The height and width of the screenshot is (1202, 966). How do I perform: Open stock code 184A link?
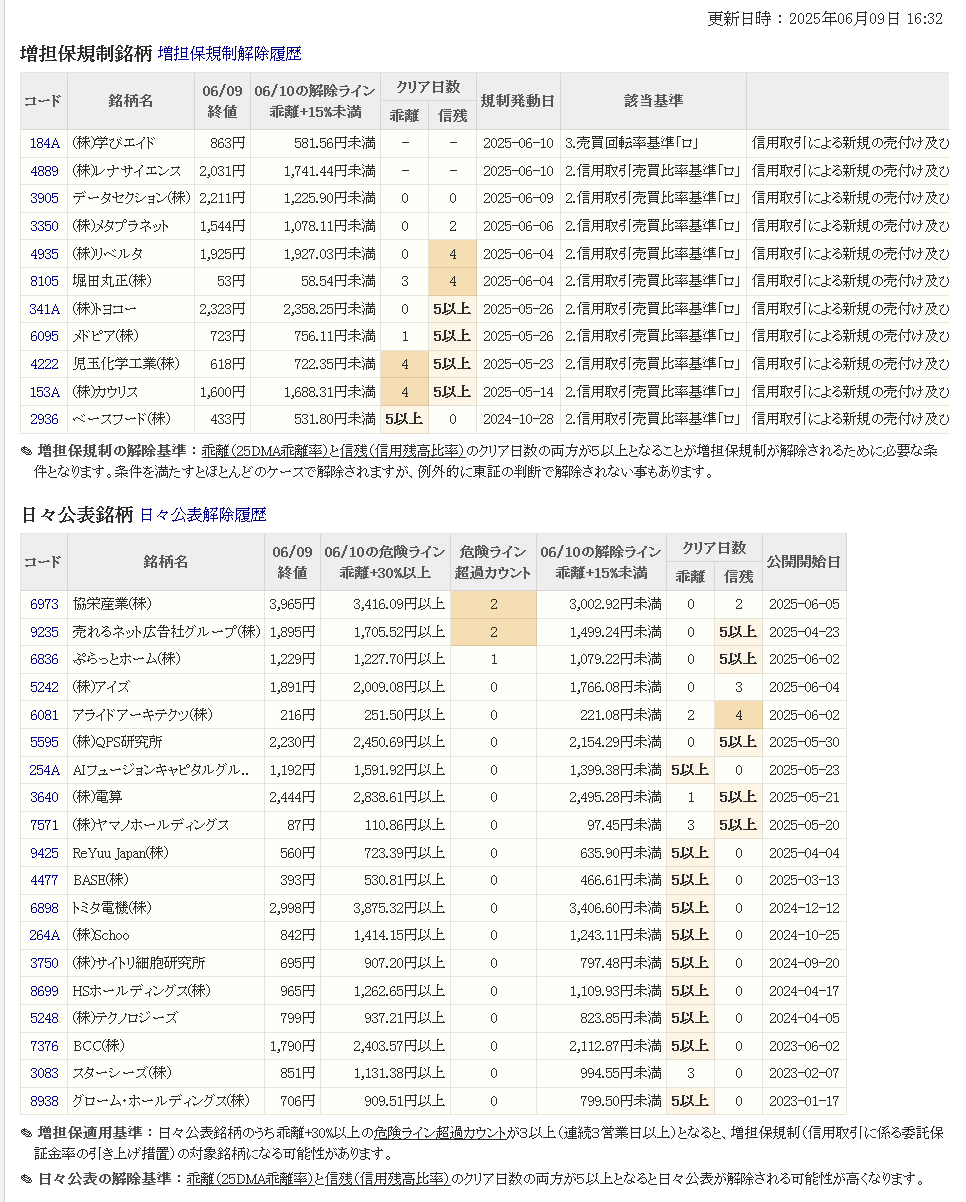[44, 143]
